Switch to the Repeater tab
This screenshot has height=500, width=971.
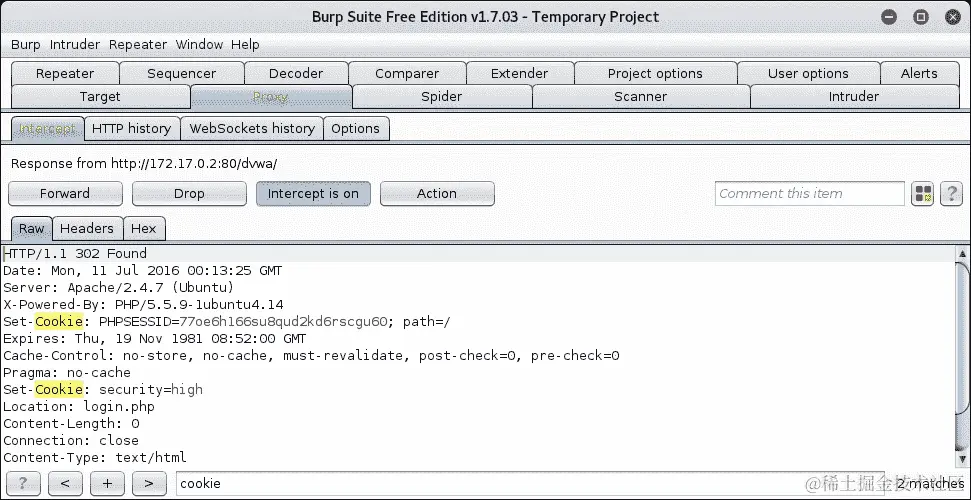coord(65,73)
